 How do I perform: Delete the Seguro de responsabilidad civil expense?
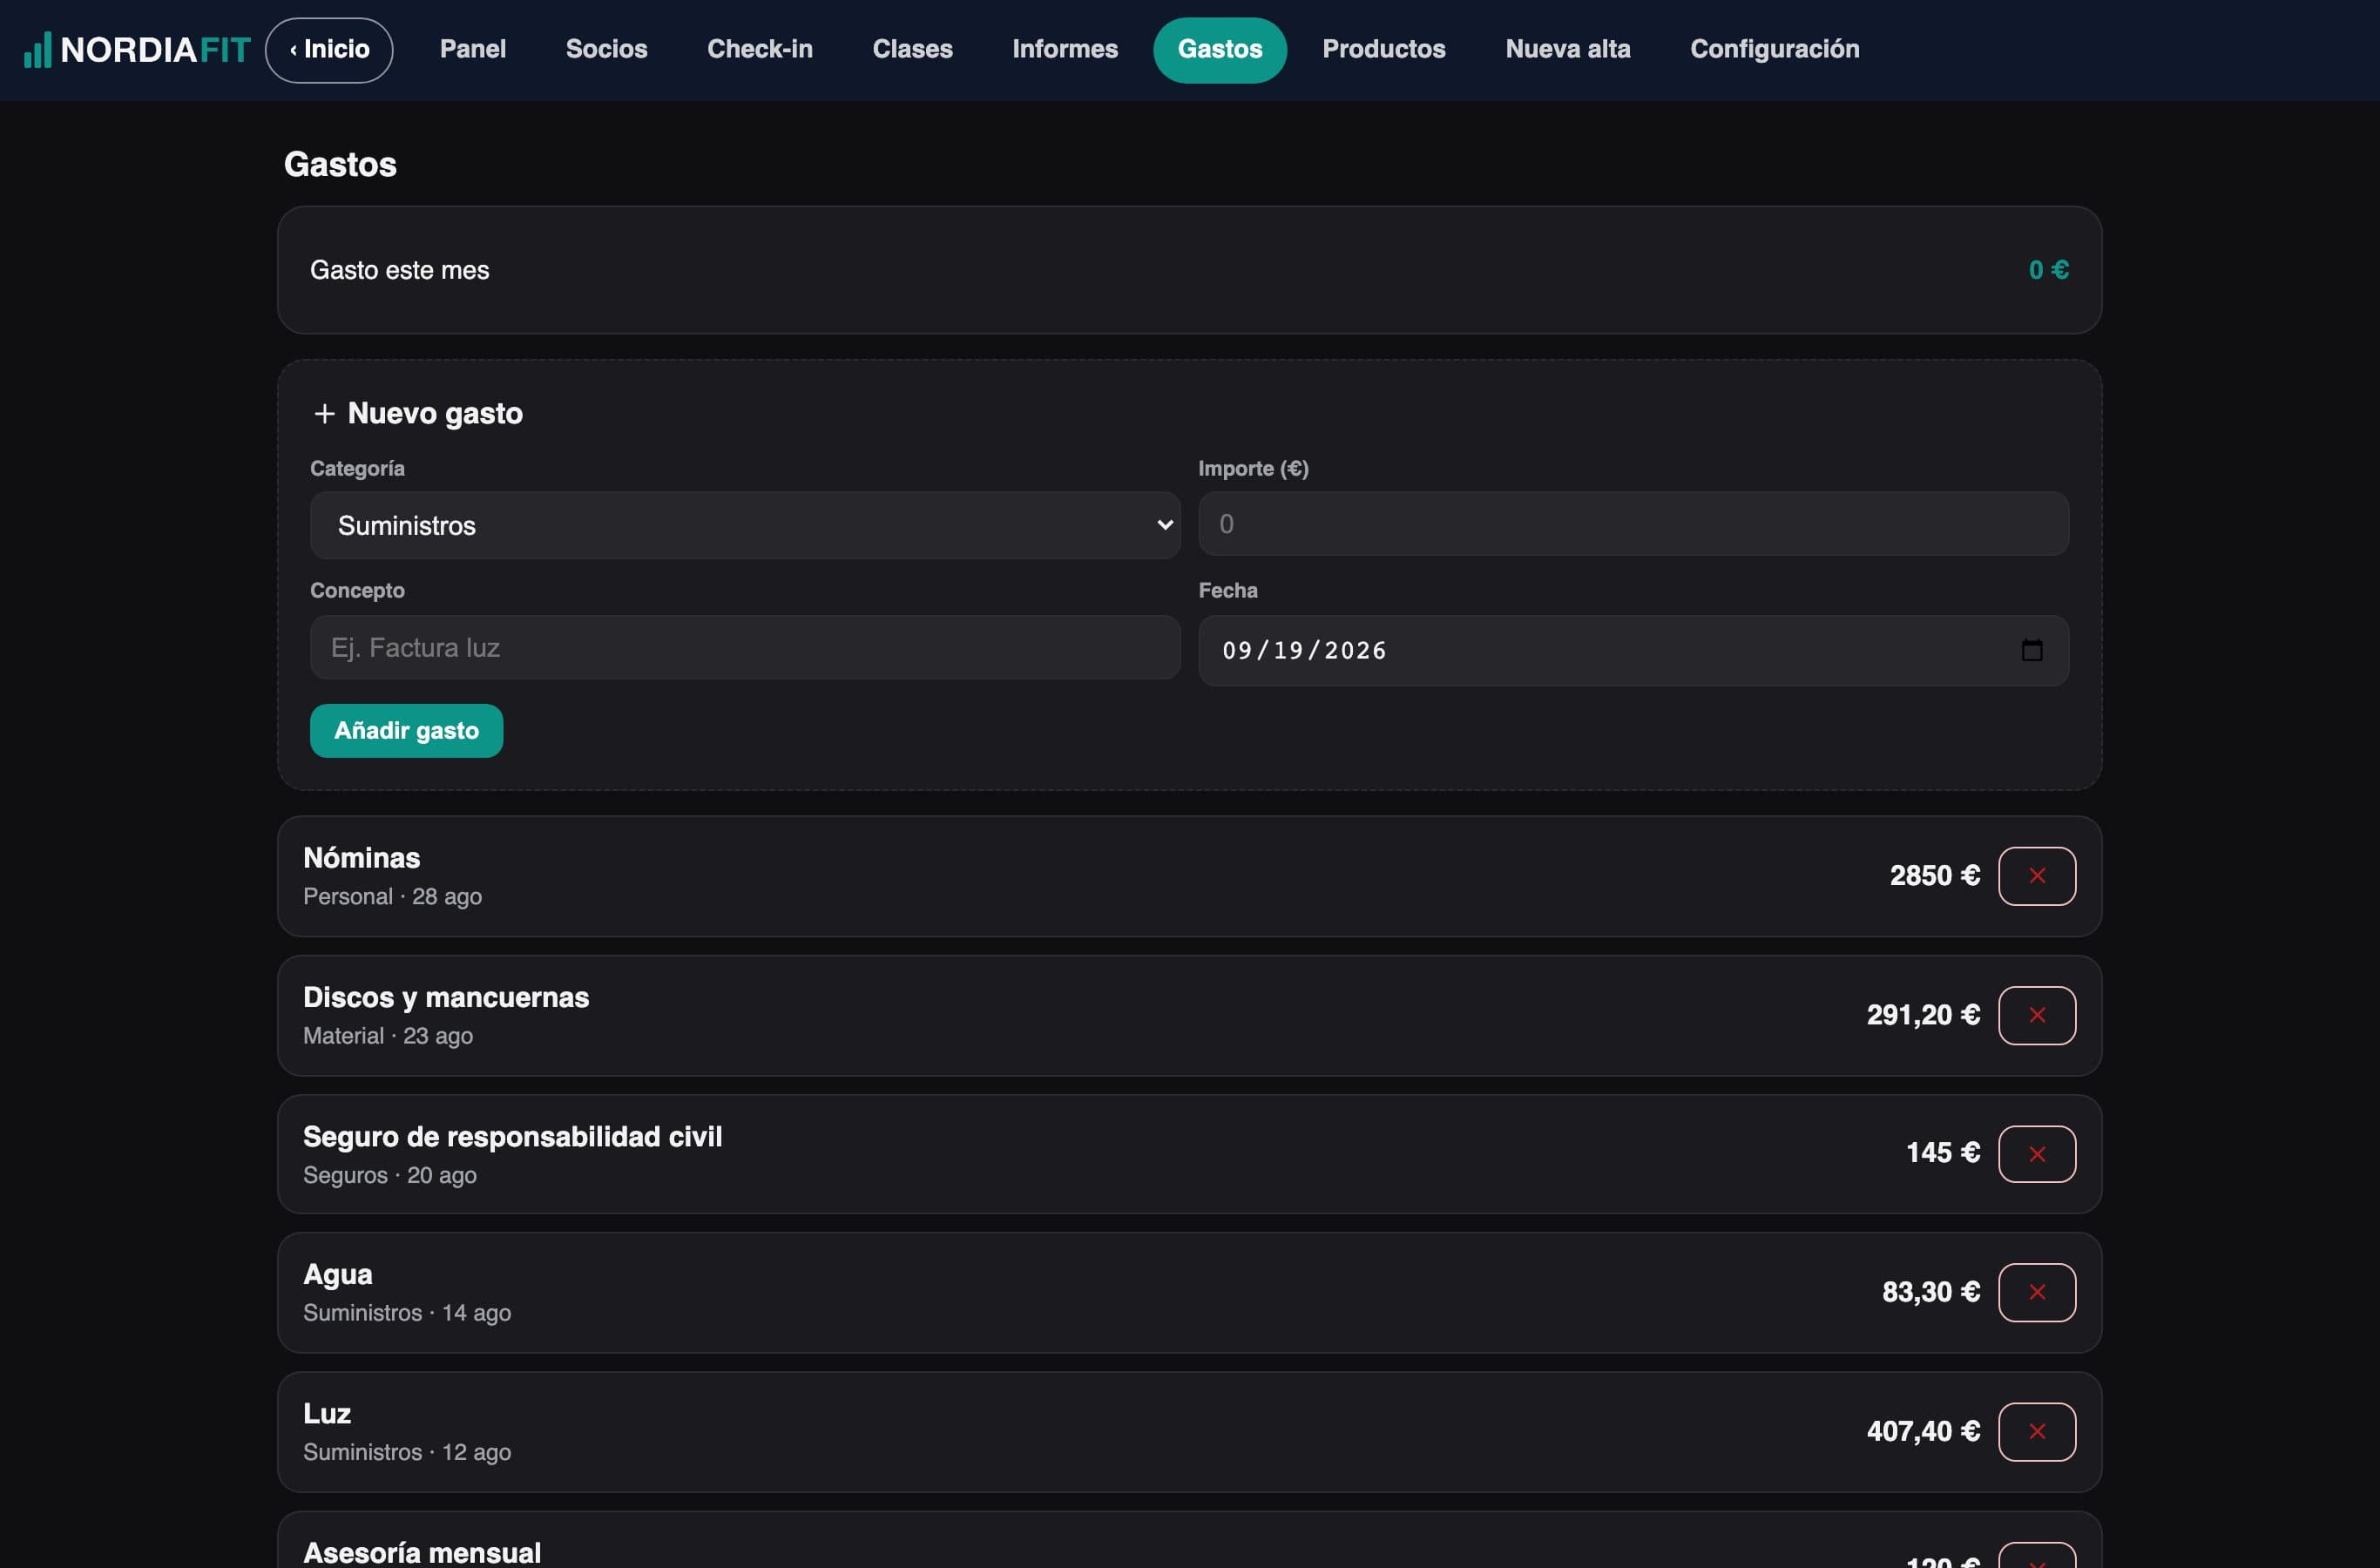(2036, 1154)
